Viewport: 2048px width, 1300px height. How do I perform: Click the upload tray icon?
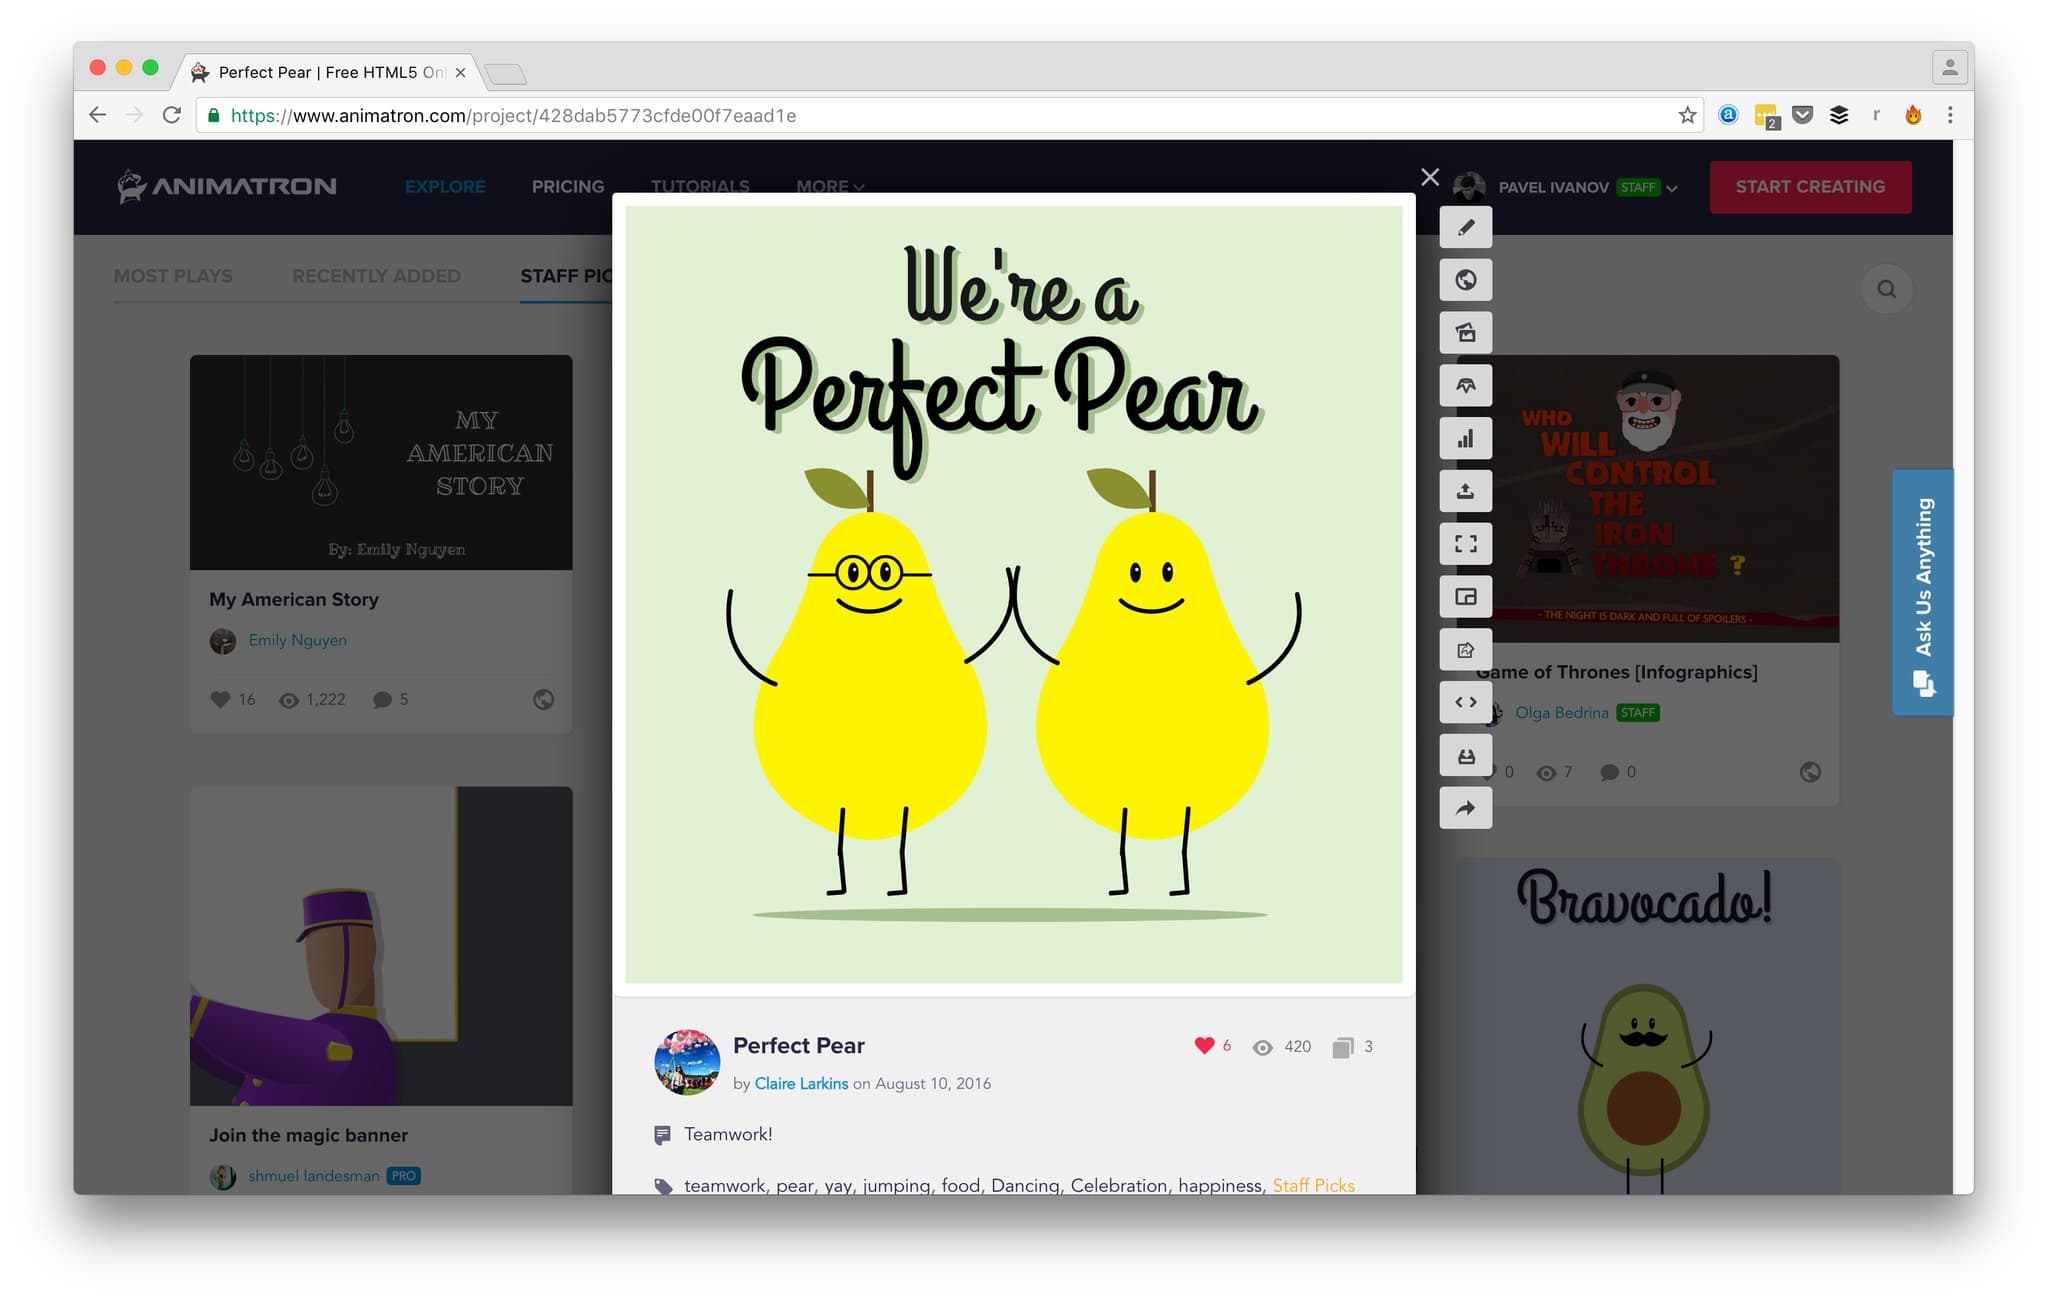(1465, 491)
